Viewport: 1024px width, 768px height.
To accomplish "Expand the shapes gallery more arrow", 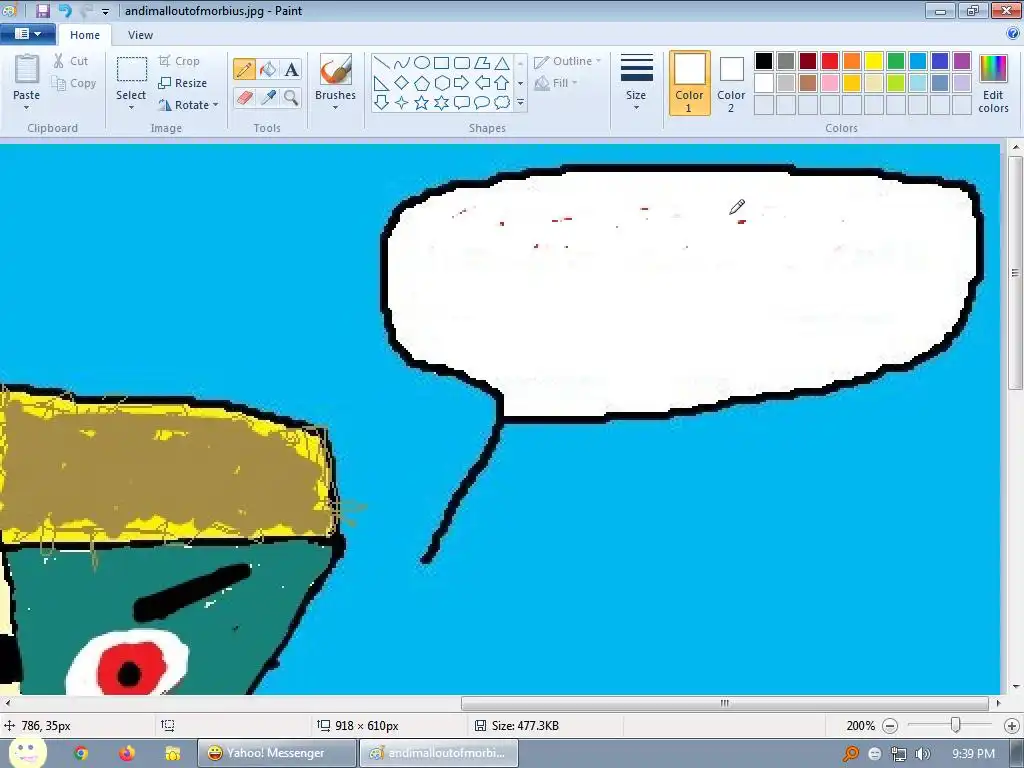I will 520,103.
